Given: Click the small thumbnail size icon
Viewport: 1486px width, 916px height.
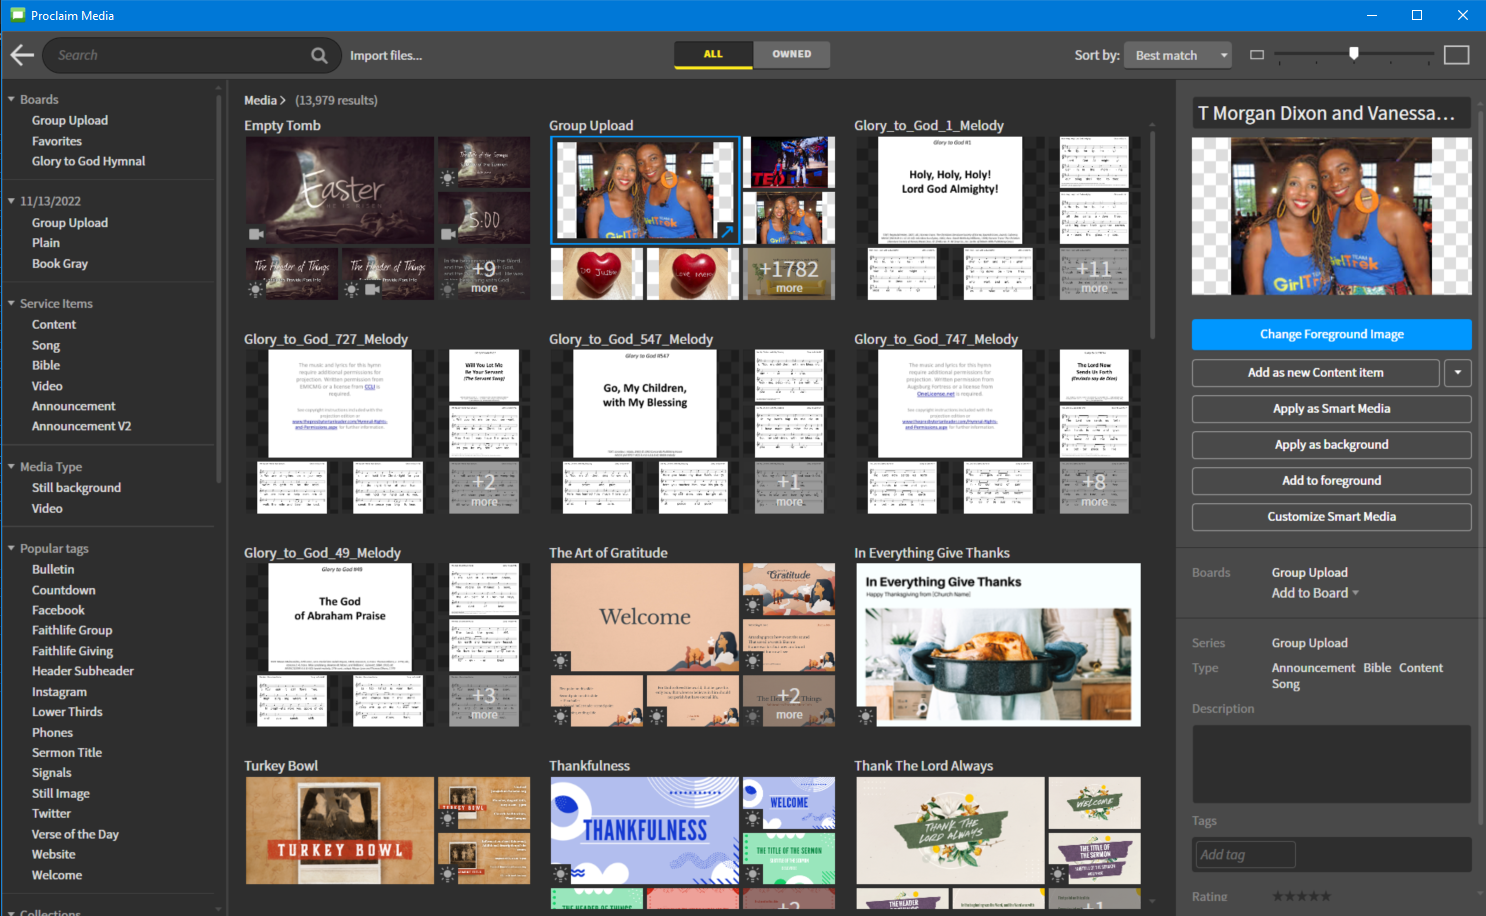Looking at the screenshot, I should pyautogui.click(x=1257, y=55).
